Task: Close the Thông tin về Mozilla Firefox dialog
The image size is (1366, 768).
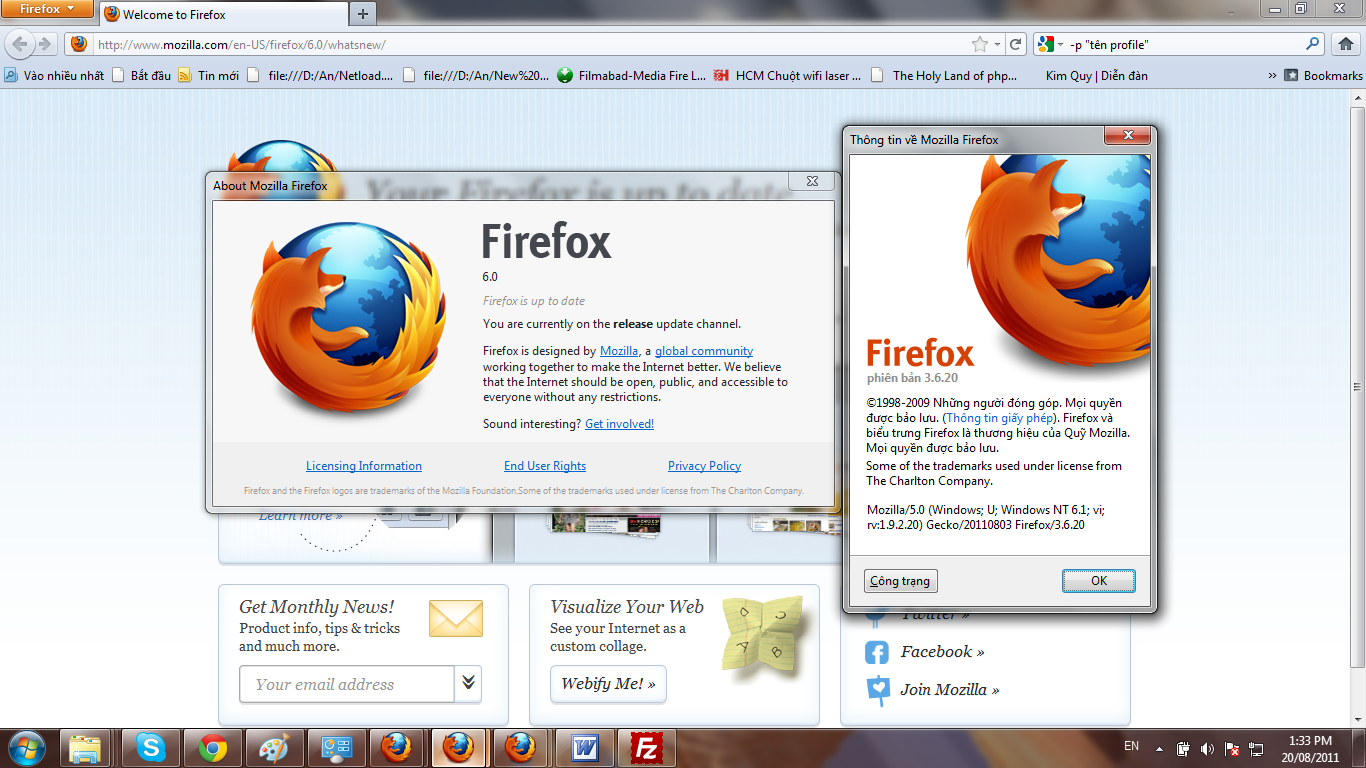Action: point(1128,135)
